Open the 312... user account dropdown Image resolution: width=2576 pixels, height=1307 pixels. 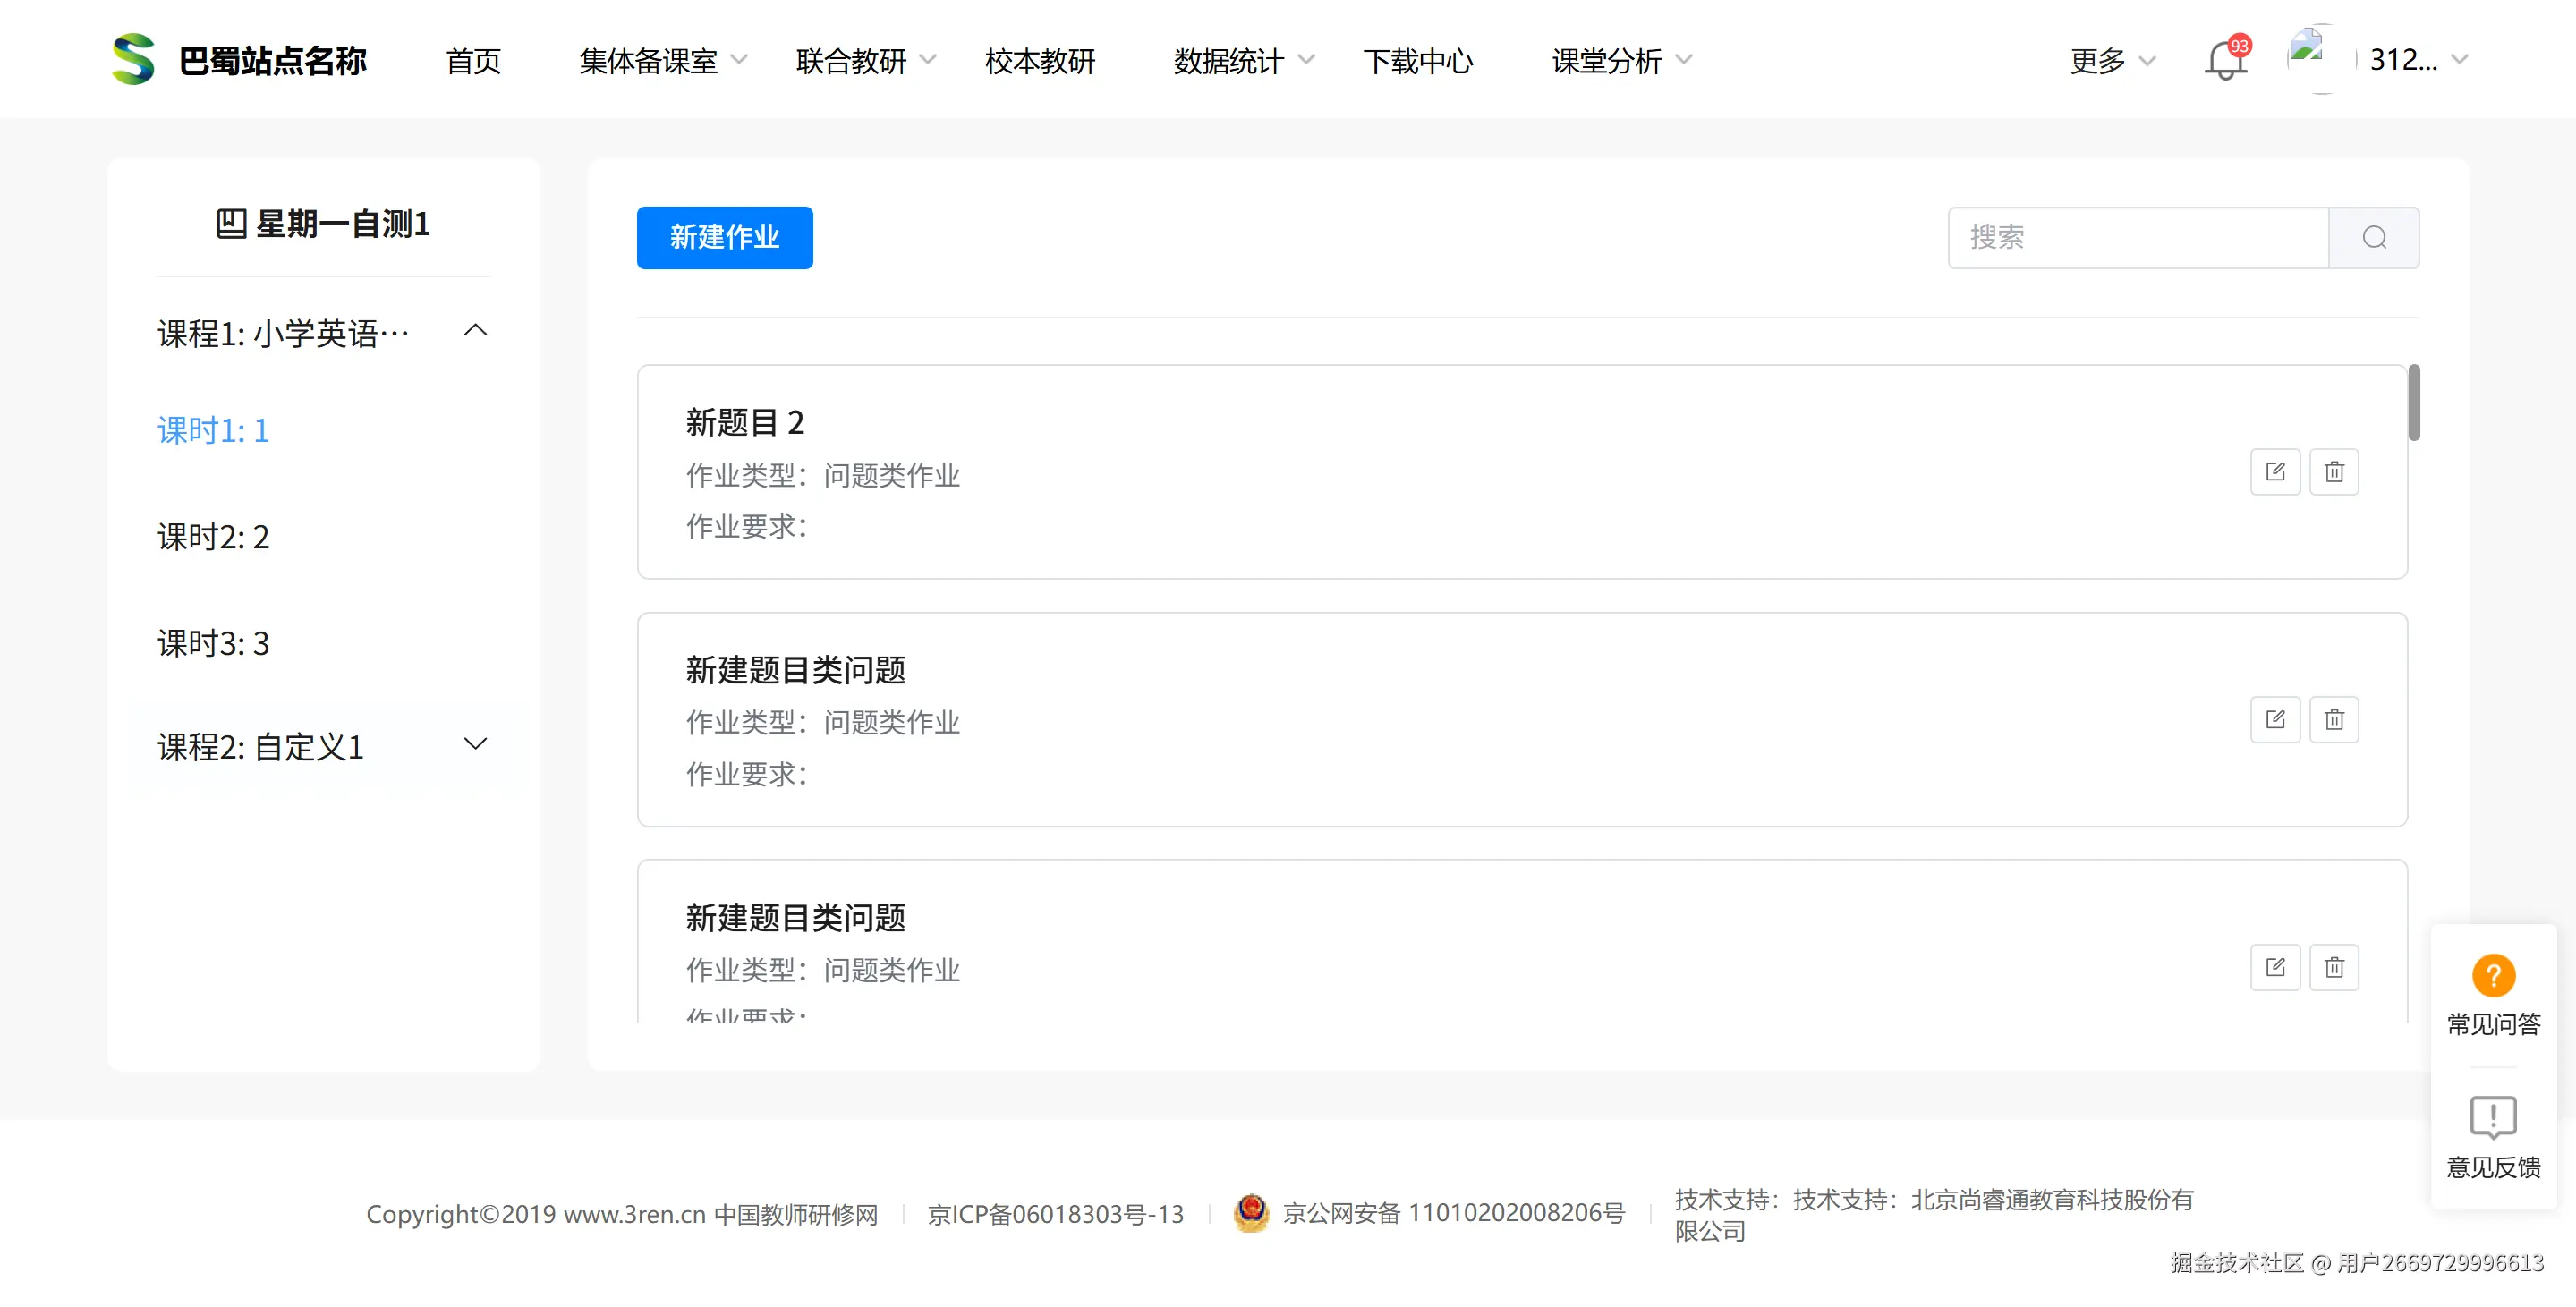coord(2419,60)
